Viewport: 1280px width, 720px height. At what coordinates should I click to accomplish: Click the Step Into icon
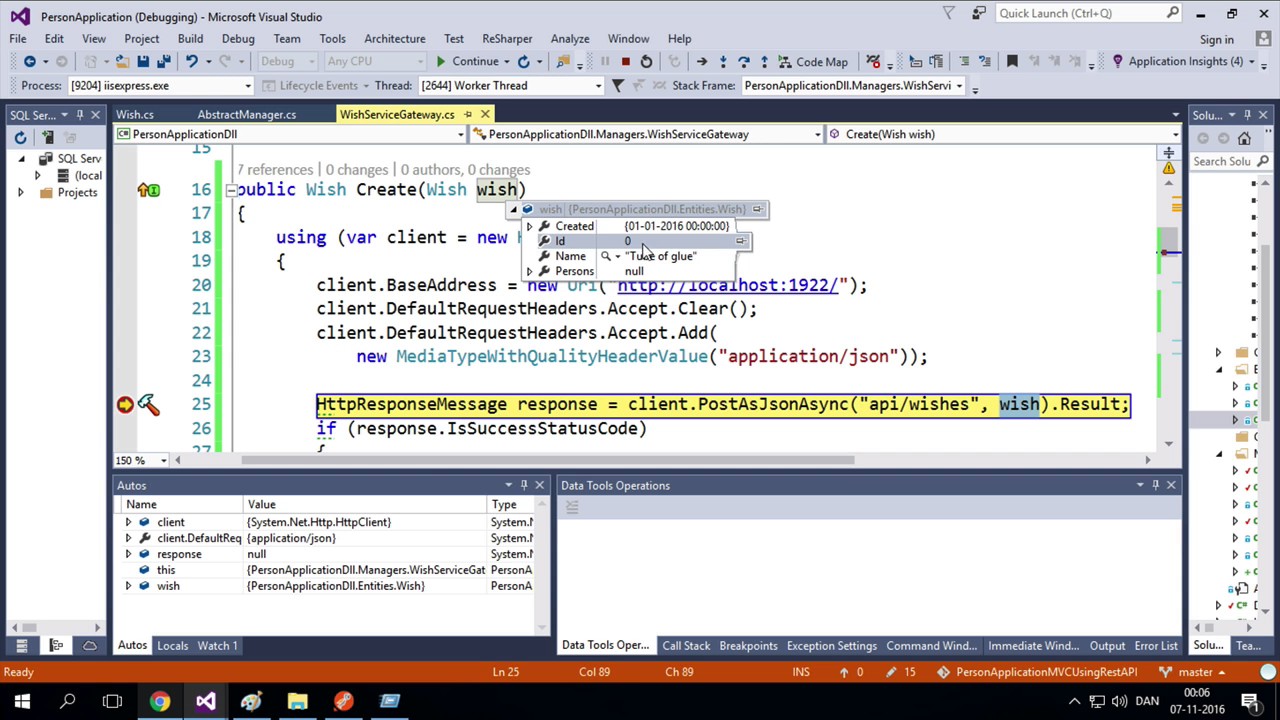tap(722, 62)
